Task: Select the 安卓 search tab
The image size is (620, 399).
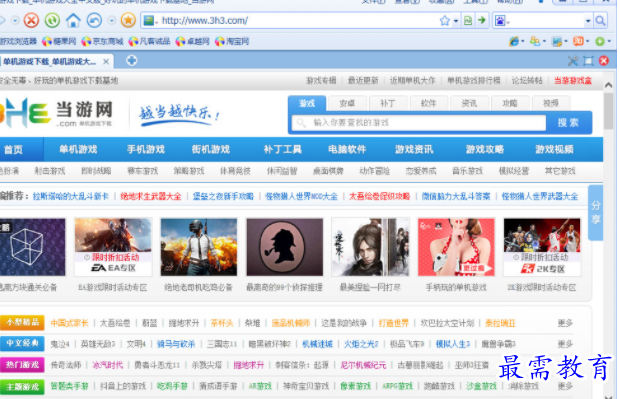Action: pyautogui.click(x=347, y=103)
